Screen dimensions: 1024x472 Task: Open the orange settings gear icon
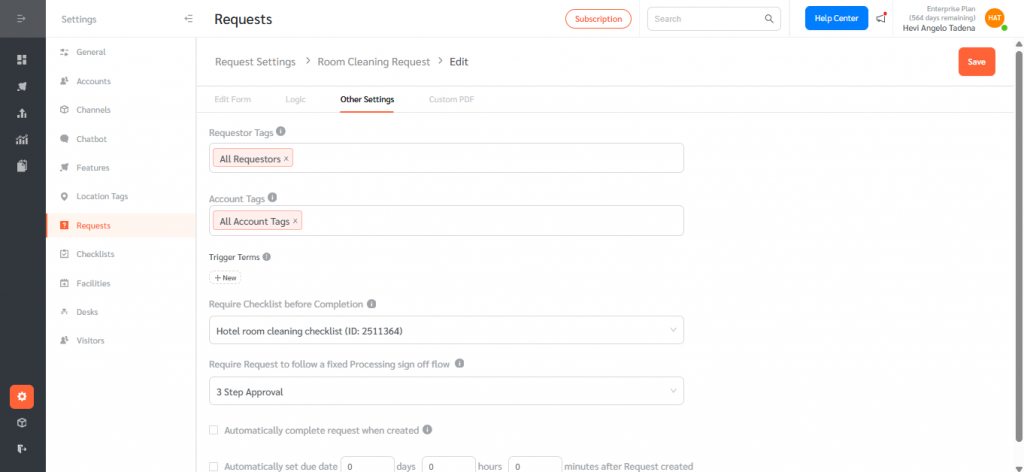point(22,396)
